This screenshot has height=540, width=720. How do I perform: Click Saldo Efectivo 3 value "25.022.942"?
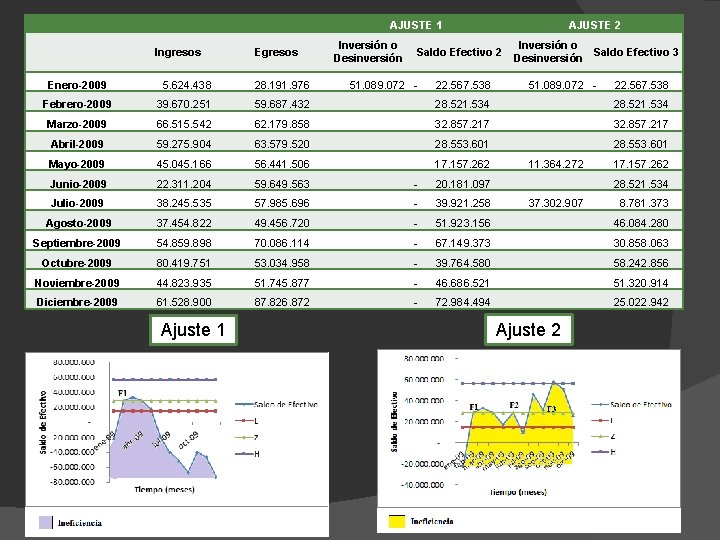(x=641, y=302)
